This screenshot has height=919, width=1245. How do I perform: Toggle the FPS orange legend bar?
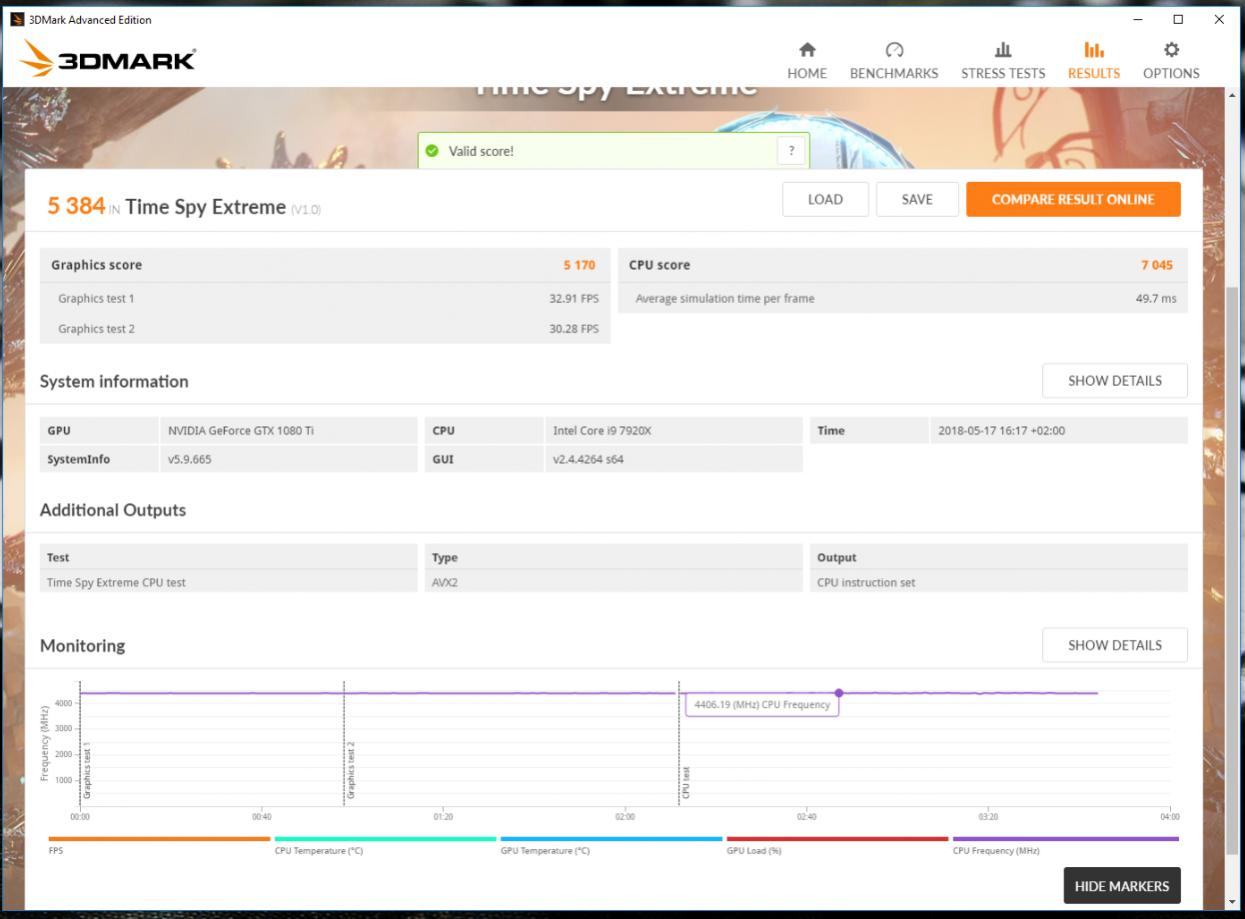coord(159,839)
